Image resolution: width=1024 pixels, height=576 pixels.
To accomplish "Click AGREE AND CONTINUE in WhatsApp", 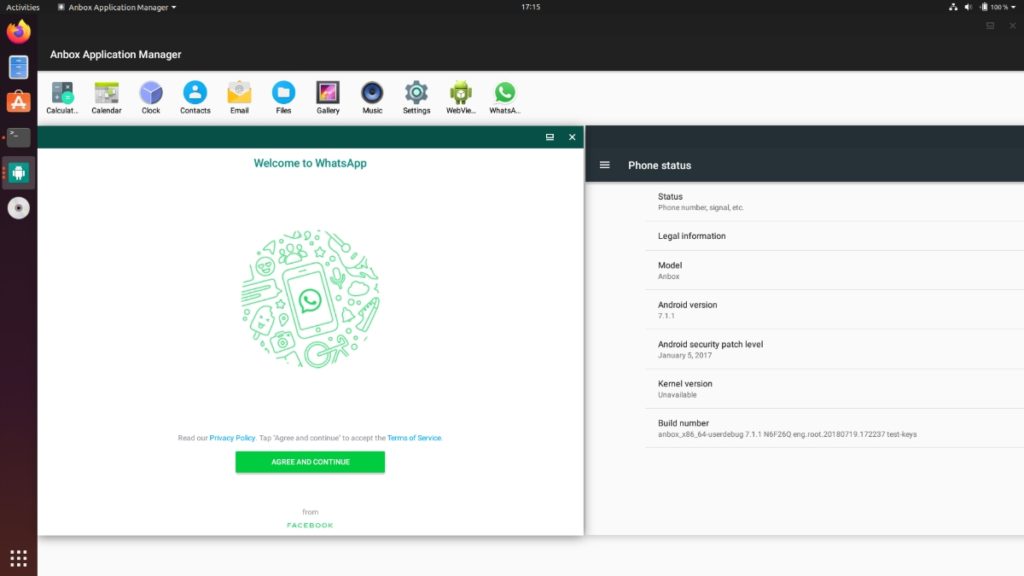I will [x=310, y=462].
